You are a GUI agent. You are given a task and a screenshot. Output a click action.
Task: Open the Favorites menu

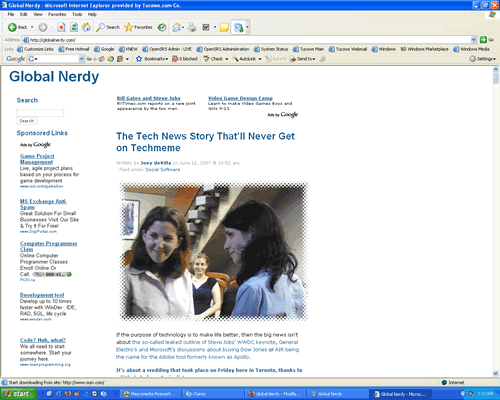click(x=57, y=14)
